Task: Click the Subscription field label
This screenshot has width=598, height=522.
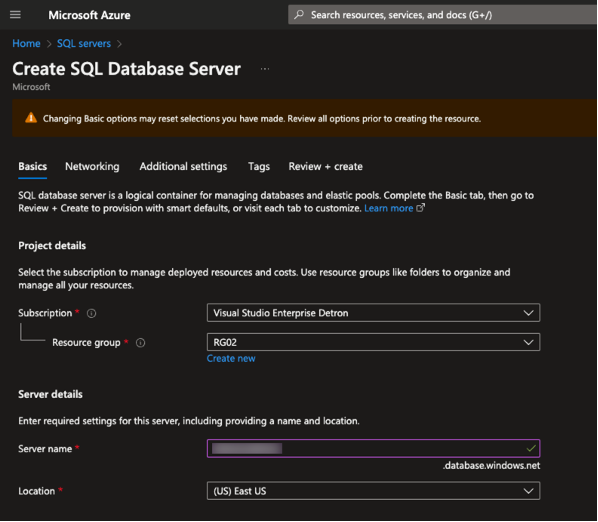Action: [45, 313]
